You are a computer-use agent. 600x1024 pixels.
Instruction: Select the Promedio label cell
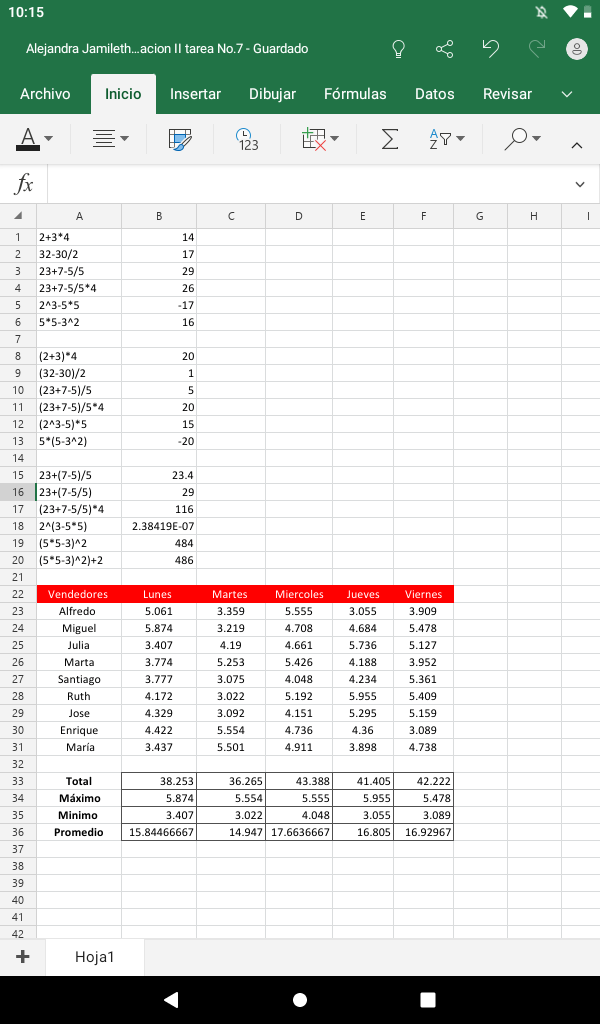tap(79, 832)
